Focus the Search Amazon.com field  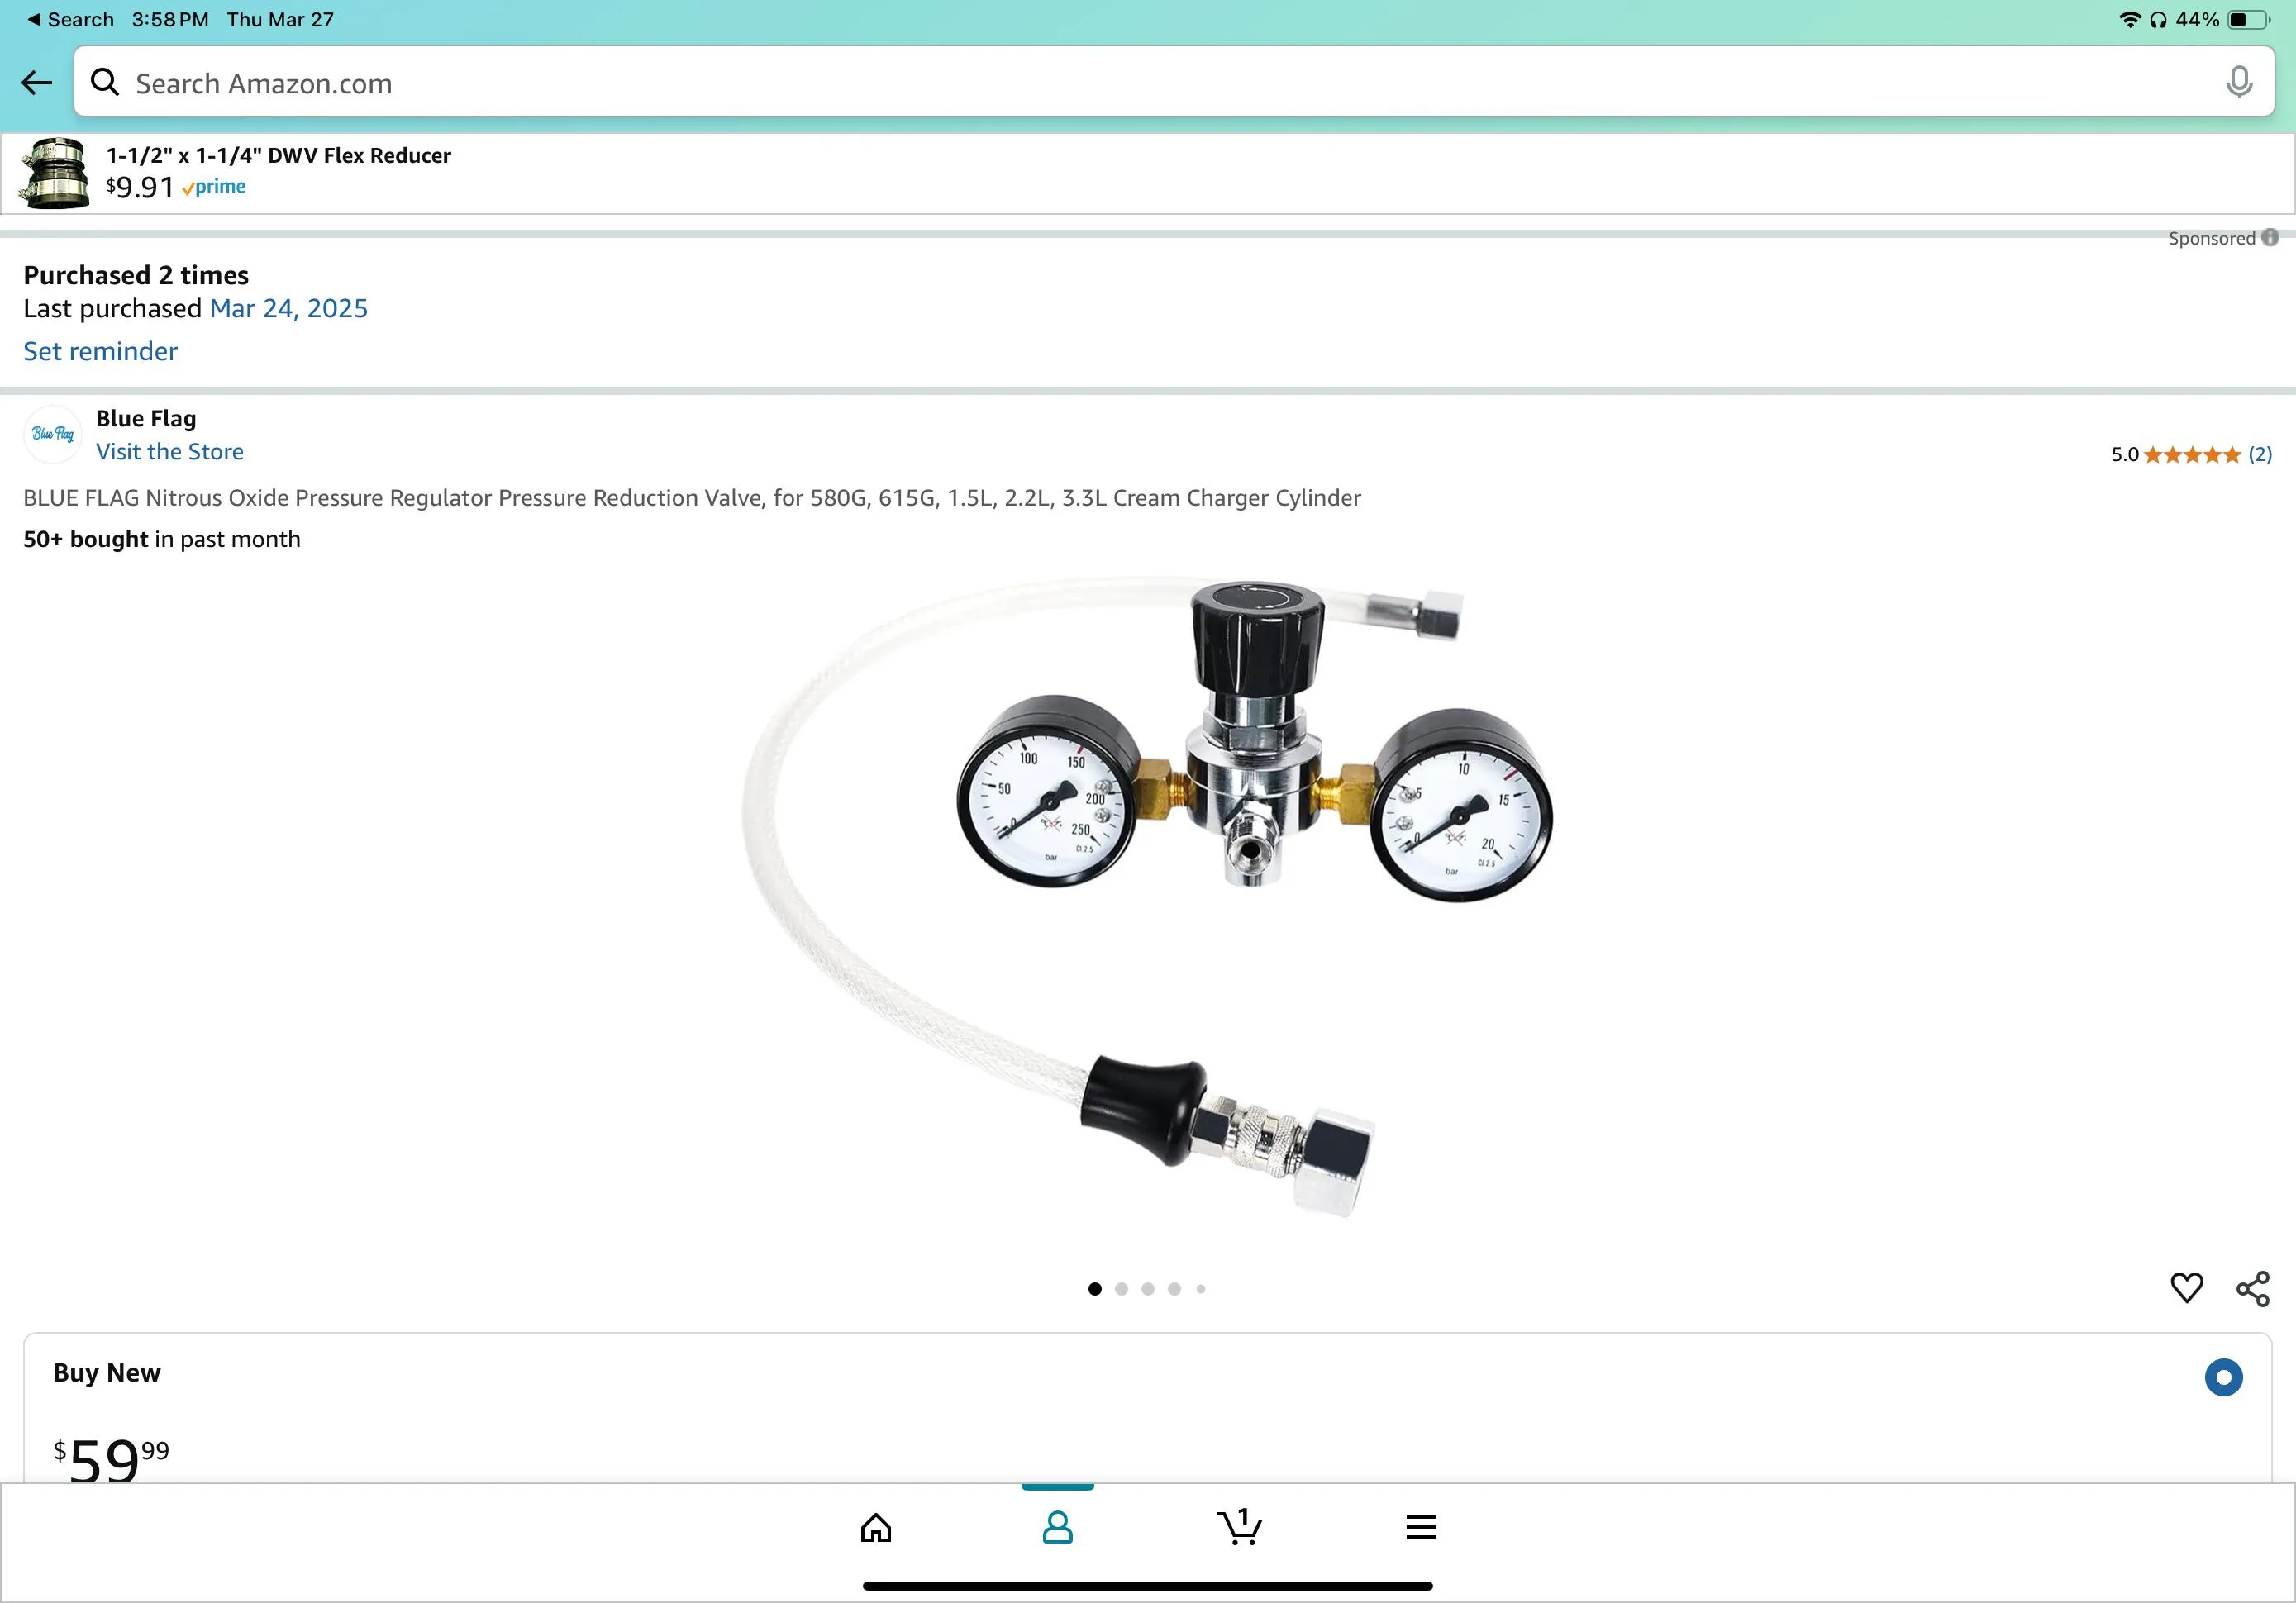pyautogui.click(x=1100, y=83)
